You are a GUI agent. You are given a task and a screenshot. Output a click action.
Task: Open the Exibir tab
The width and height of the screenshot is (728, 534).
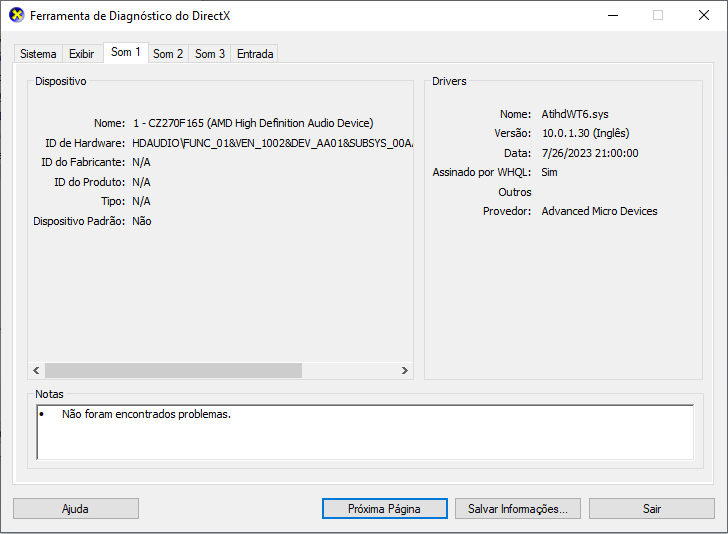[x=82, y=54]
